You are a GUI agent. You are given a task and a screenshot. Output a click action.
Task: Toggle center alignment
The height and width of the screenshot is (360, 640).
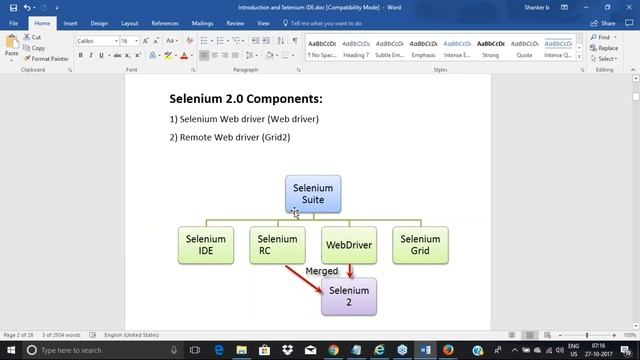coord(214,55)
